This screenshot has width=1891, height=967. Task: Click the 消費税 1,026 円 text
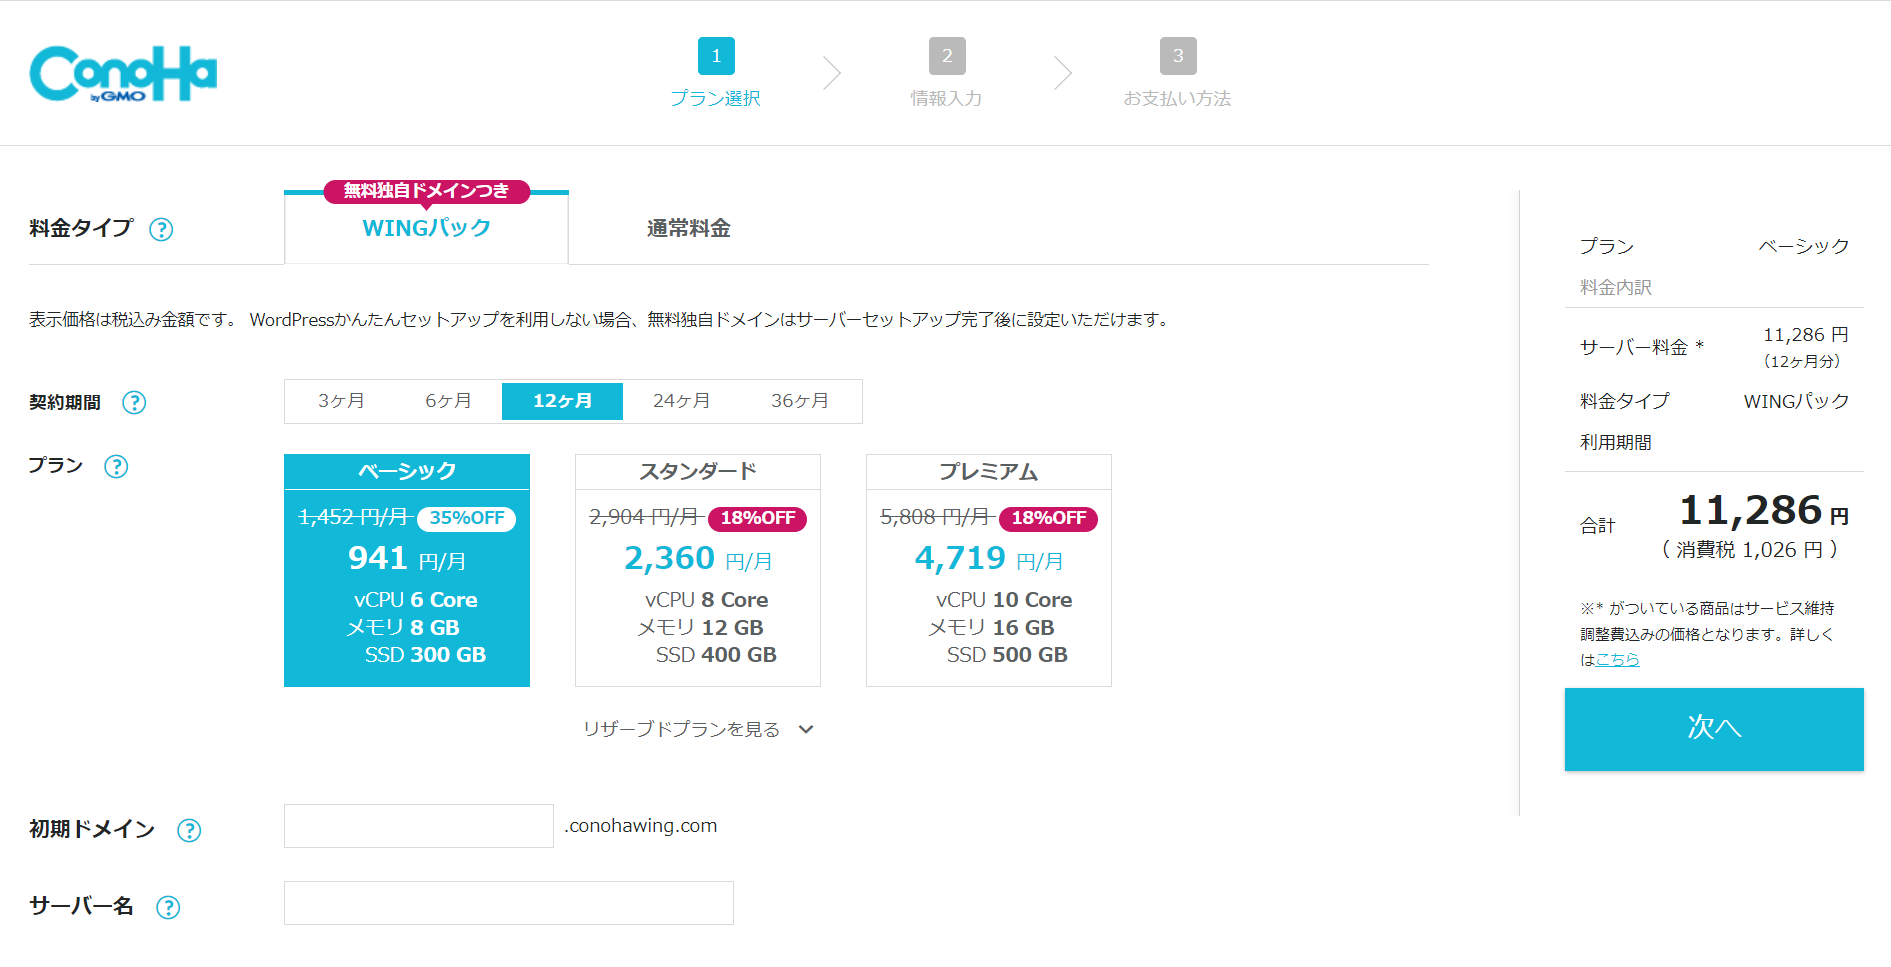(1750, 550)
